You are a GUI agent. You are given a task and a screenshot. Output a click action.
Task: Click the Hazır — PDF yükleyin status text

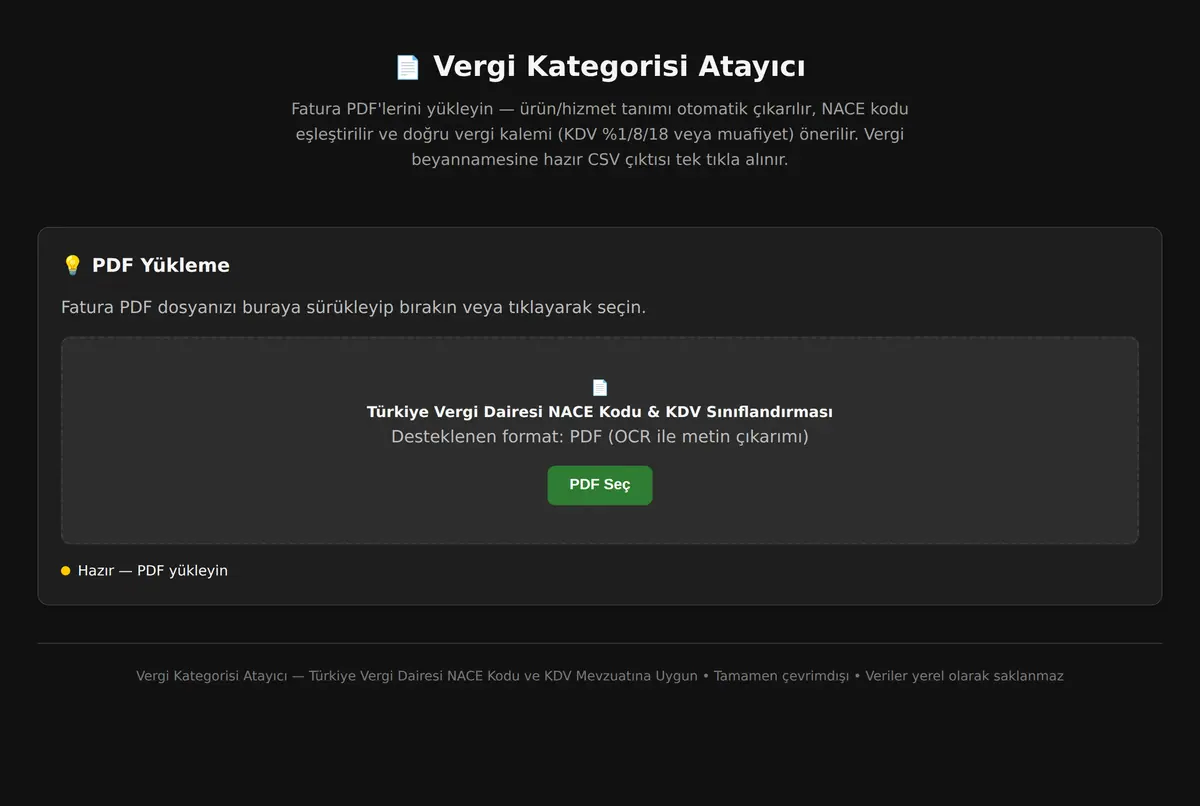153,571
